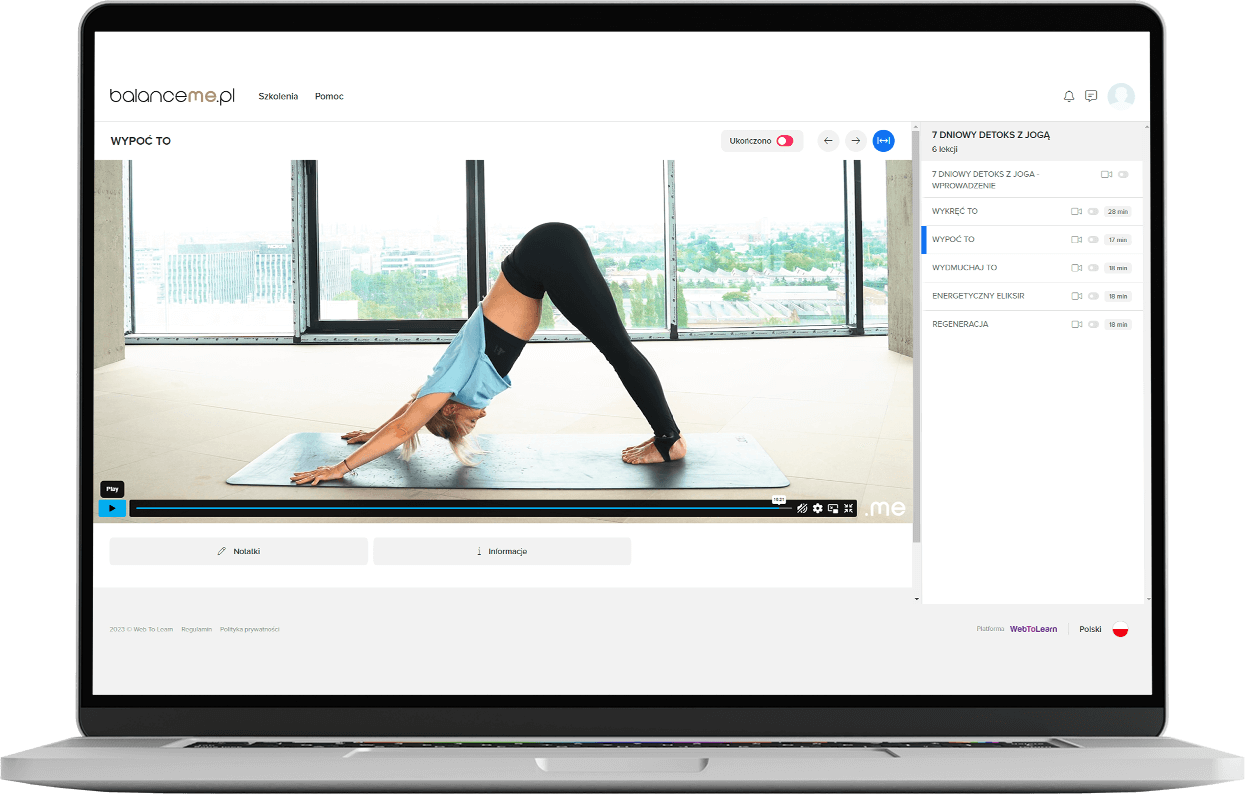This screenshot has height=794, width=1245.
Task: Play the yoga video
Action: click(x=112, y=508)
